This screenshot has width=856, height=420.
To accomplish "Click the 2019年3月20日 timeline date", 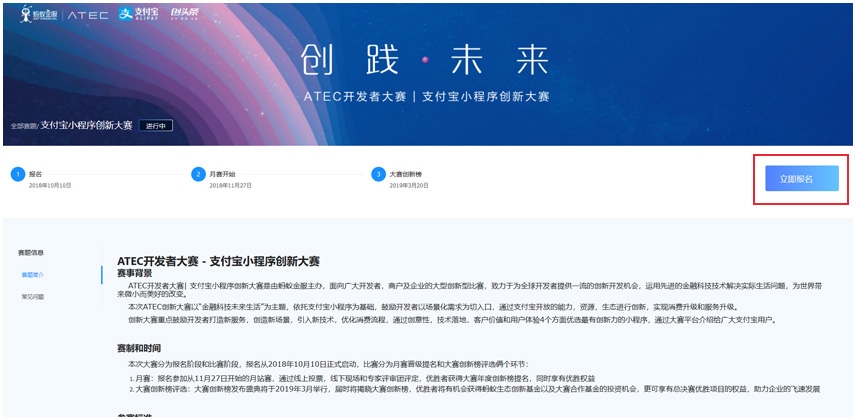I will pyautogui.click(x=410, y=185).
